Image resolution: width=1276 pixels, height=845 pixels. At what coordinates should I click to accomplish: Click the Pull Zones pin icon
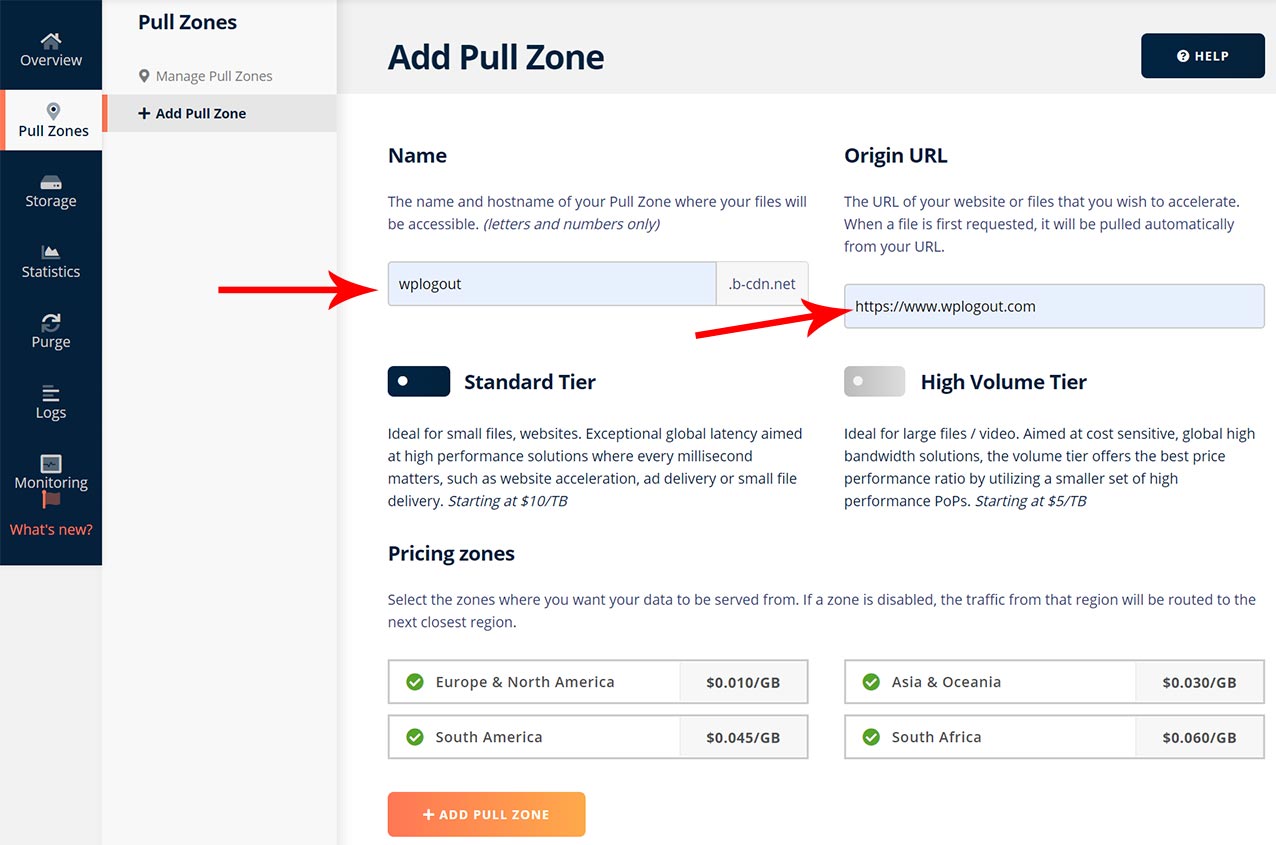53,111
